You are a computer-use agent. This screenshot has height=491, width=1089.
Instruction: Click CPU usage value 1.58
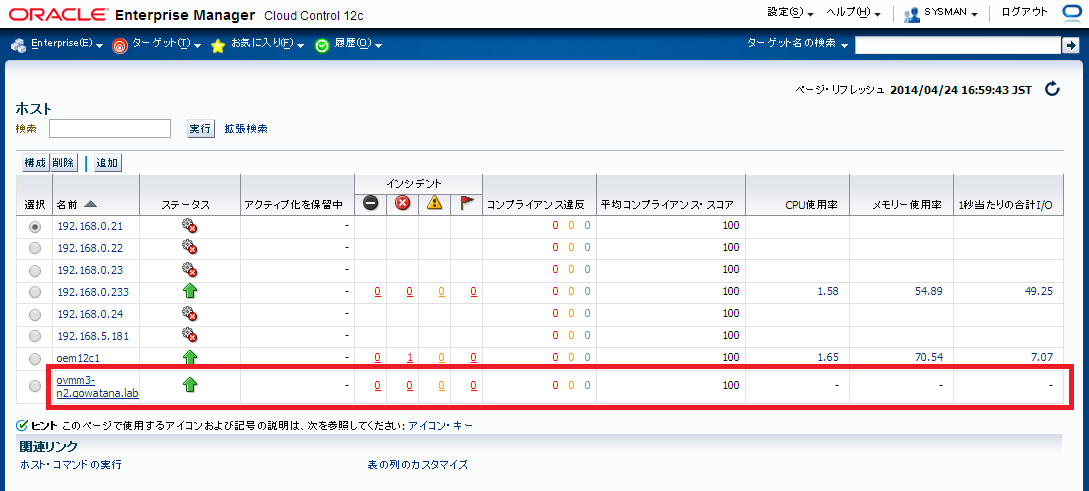(827, 292)
